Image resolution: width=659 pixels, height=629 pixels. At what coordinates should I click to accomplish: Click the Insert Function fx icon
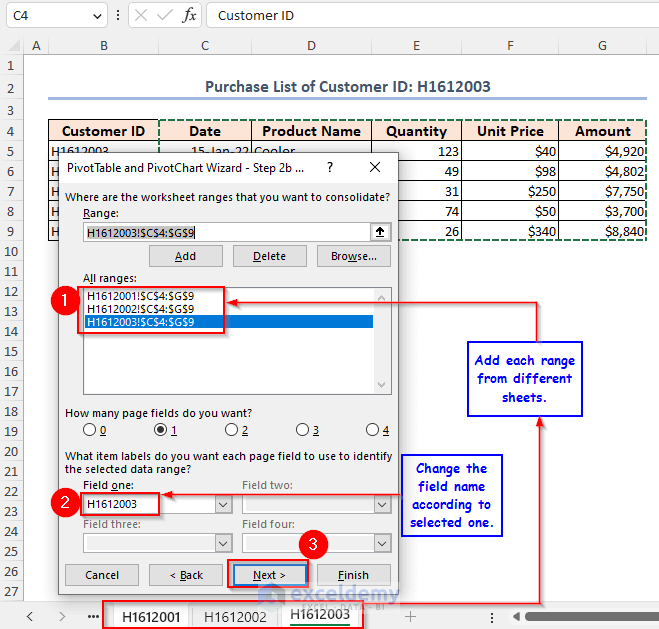point(190,16)
